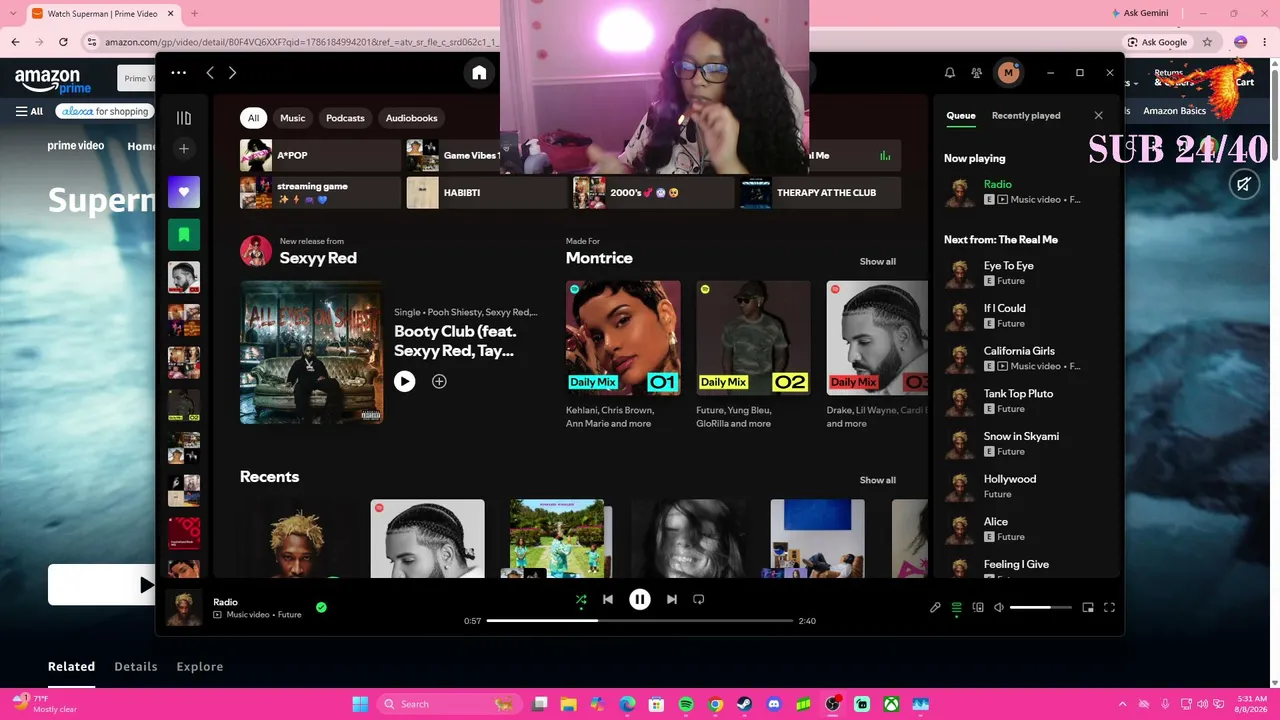This screenshot has height=720, width=1280.
Task: Open the 2000's playlist tile
Action: 653,192
